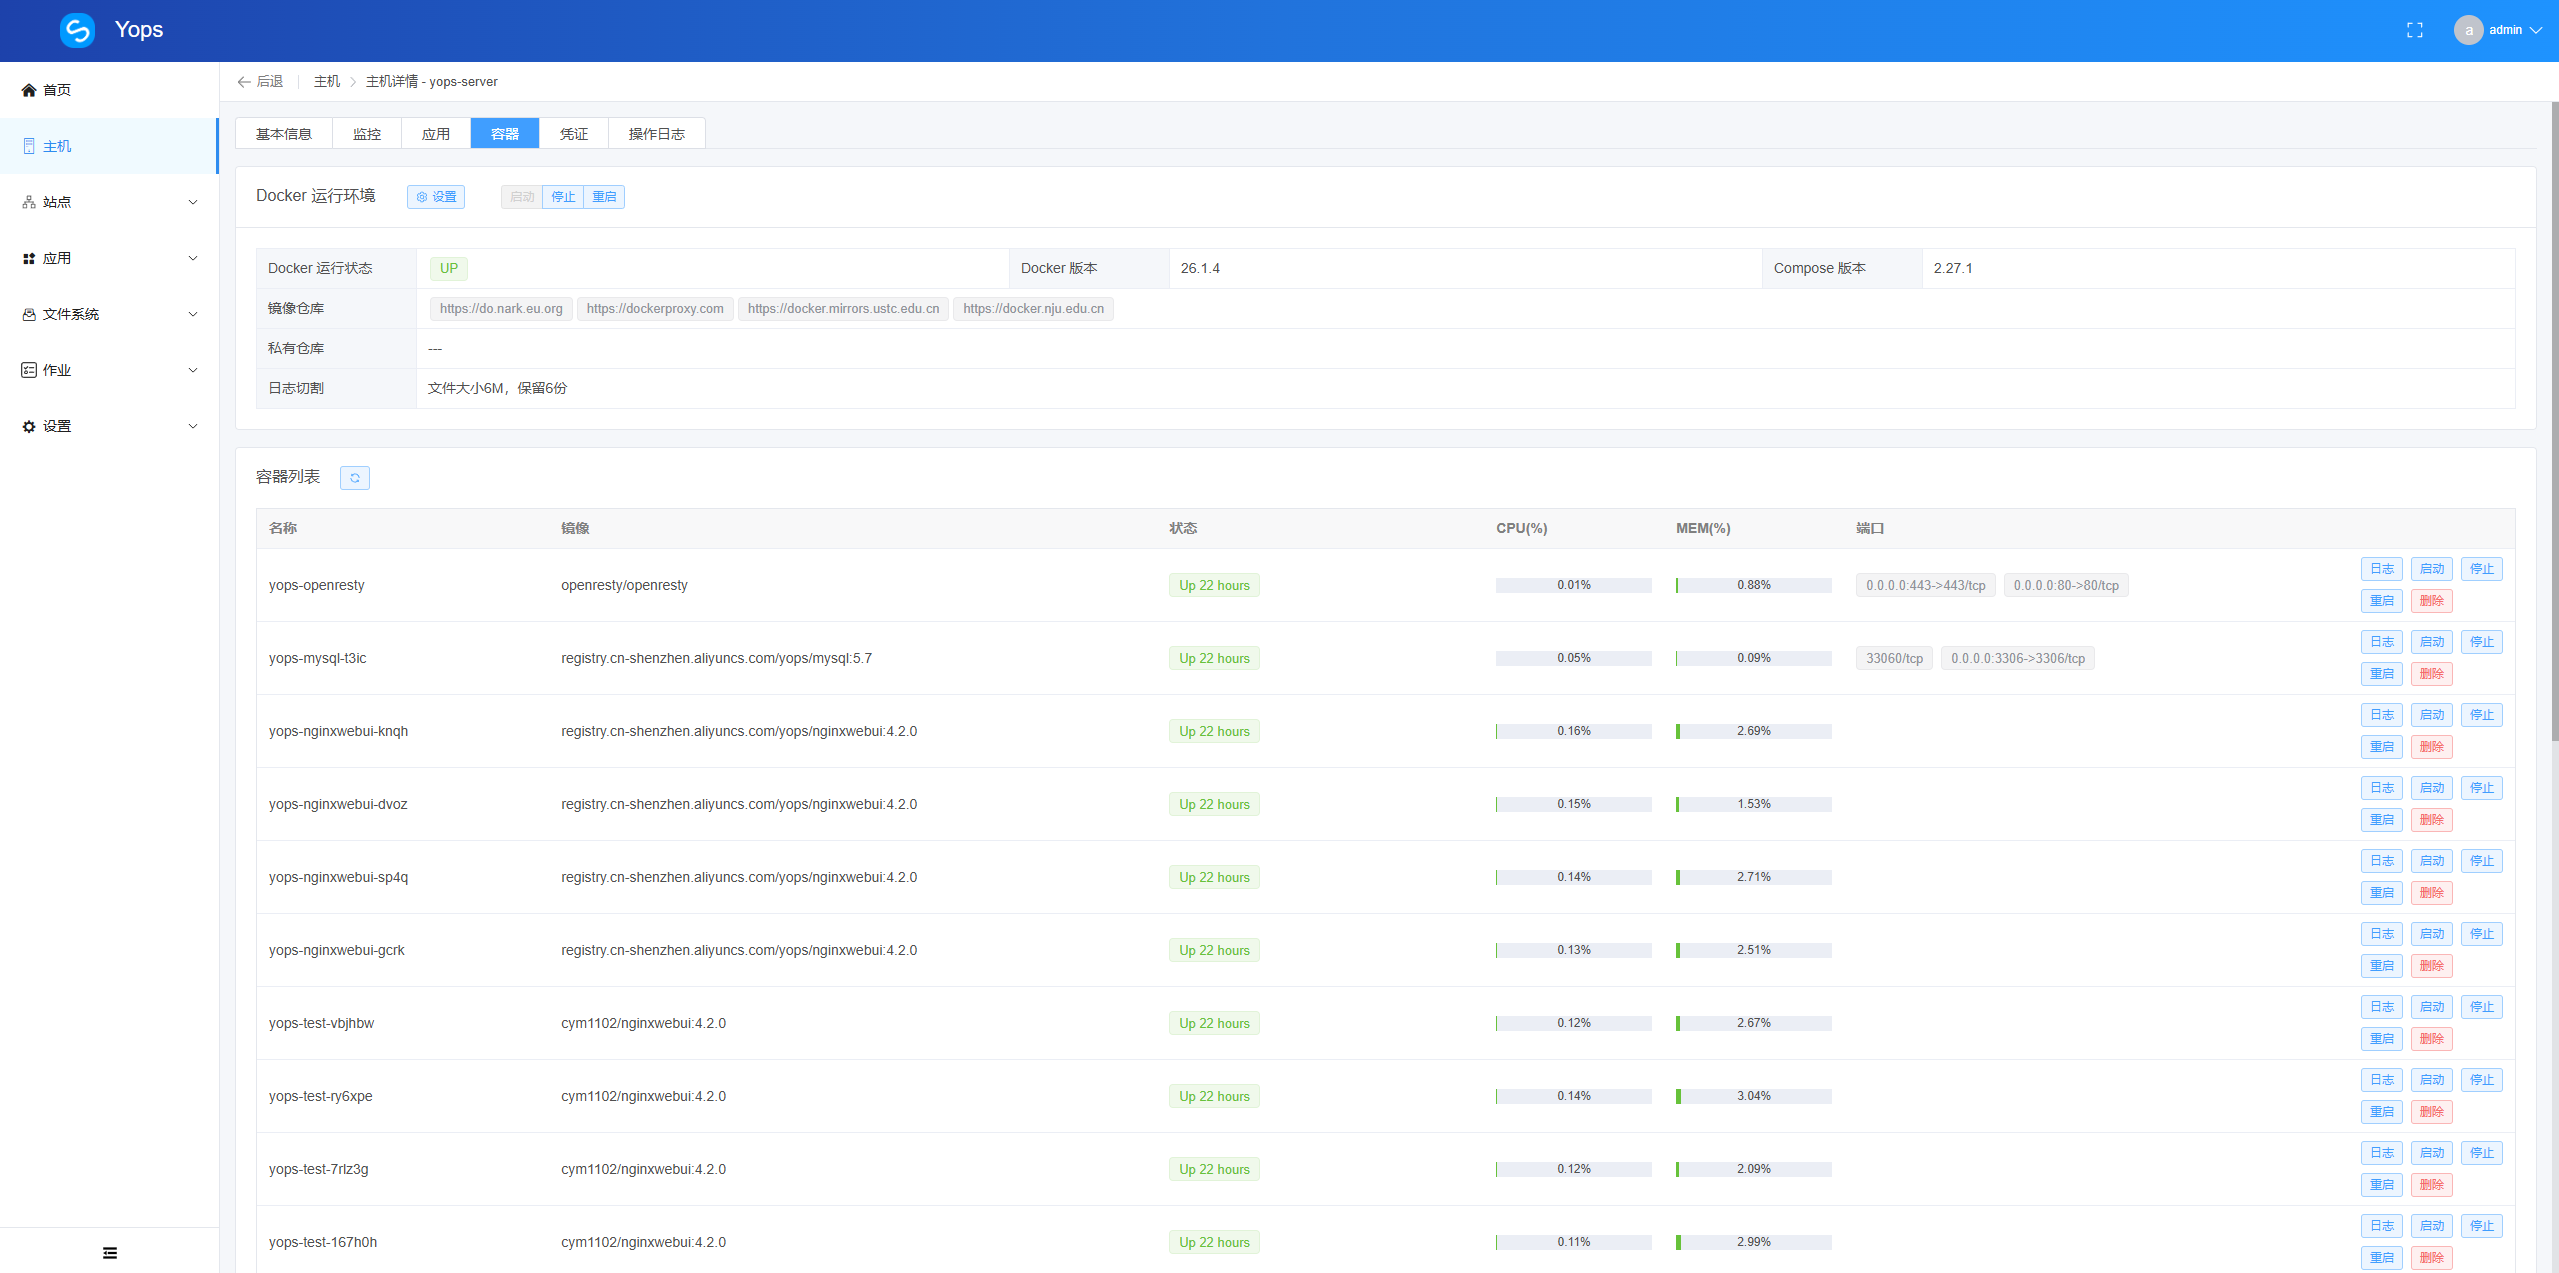
Task: Open Docker 设置 button
Action: click(436, 197)
